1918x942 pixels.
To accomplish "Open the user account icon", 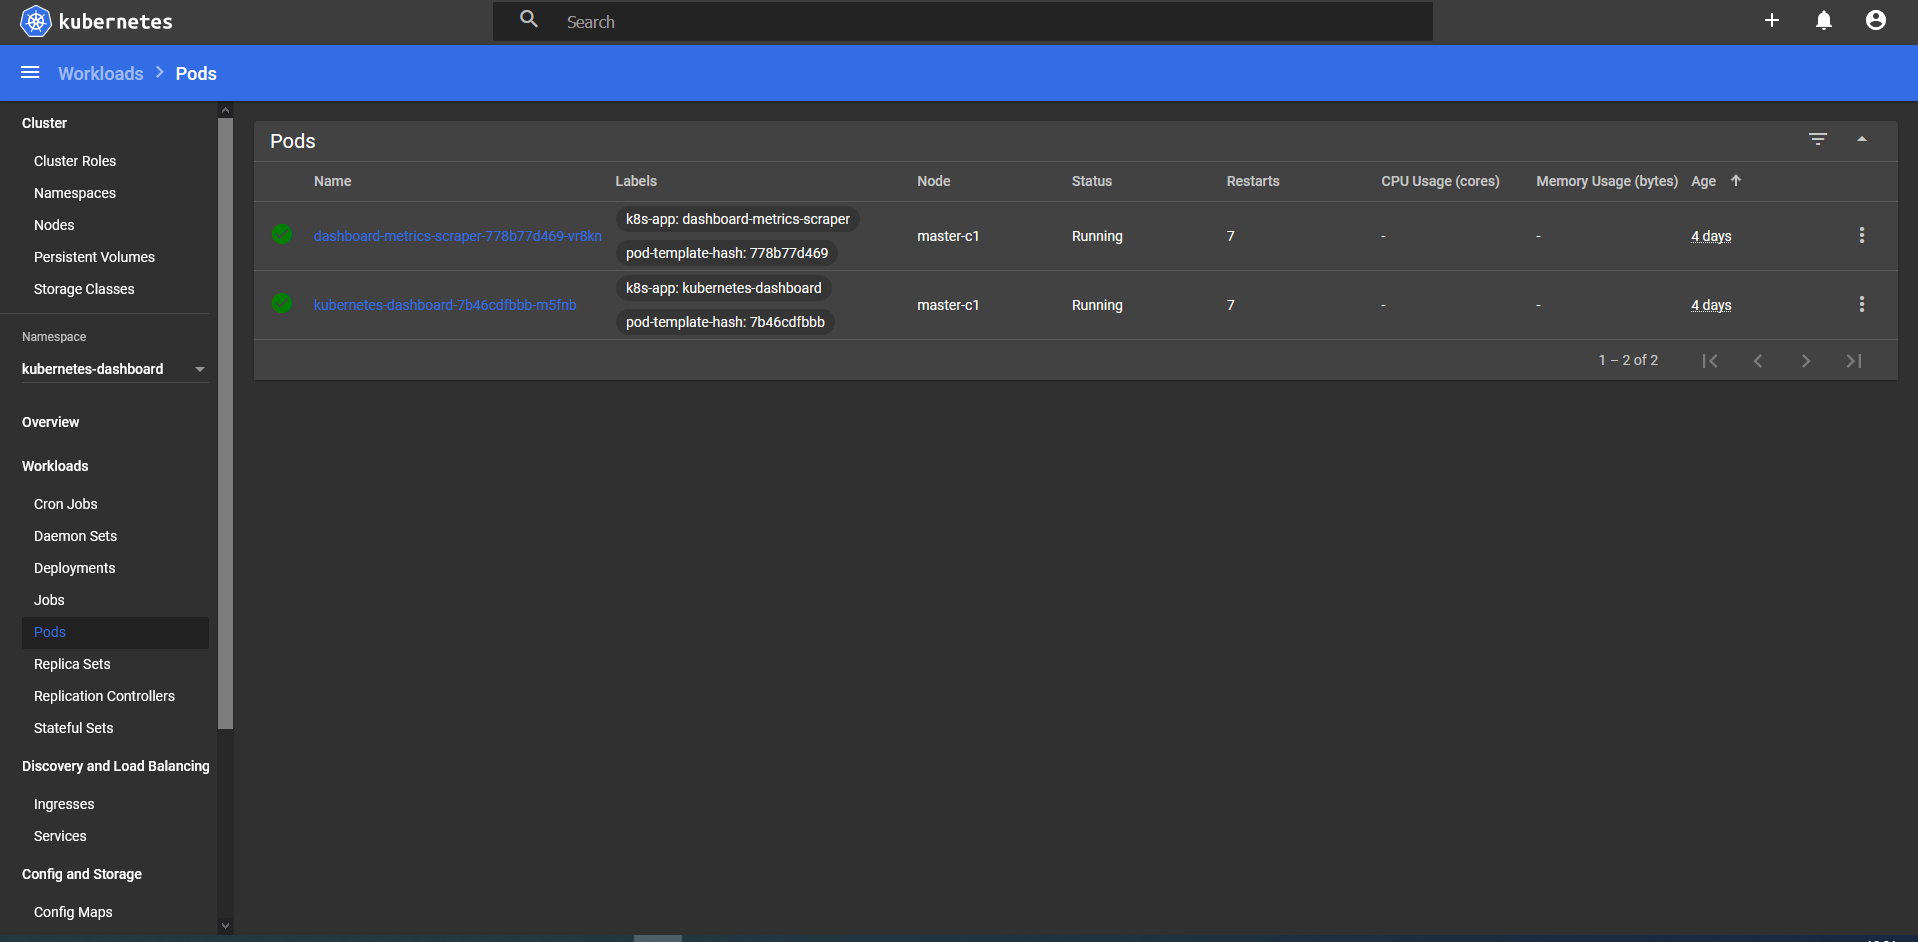I will pyautogui.click(x=1875, y=20).
